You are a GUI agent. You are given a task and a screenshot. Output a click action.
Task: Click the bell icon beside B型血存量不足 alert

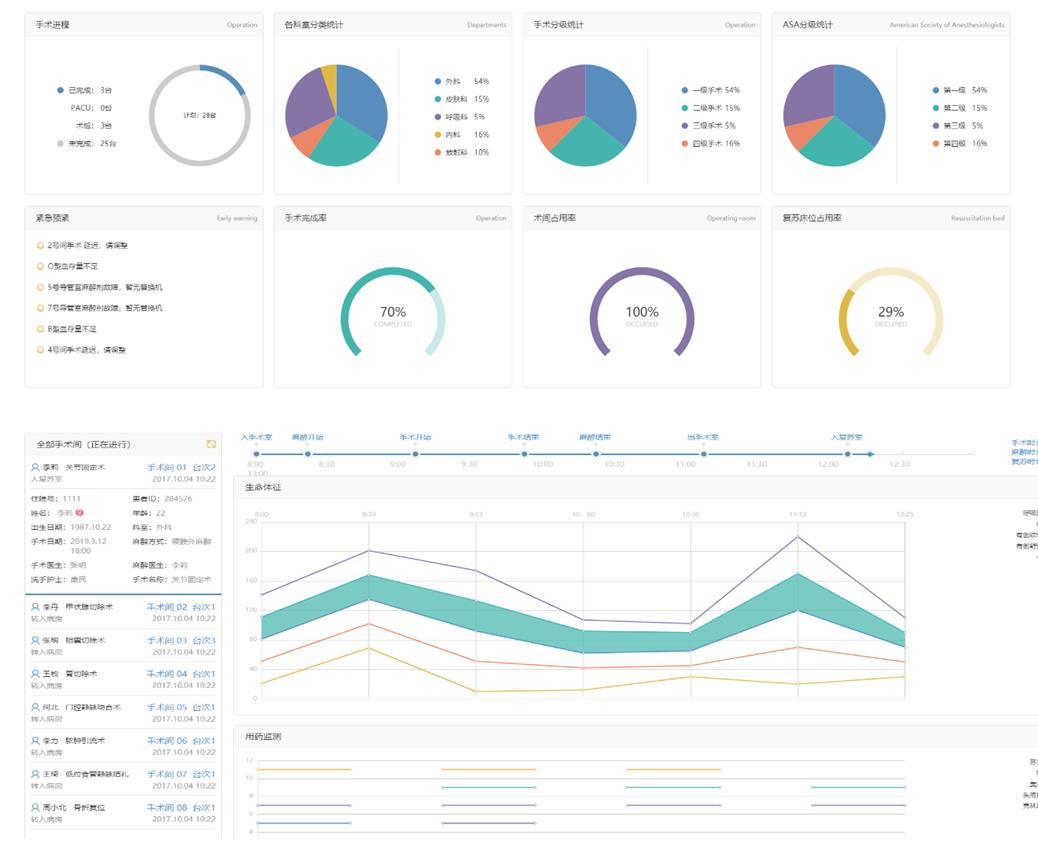[40, 329]
